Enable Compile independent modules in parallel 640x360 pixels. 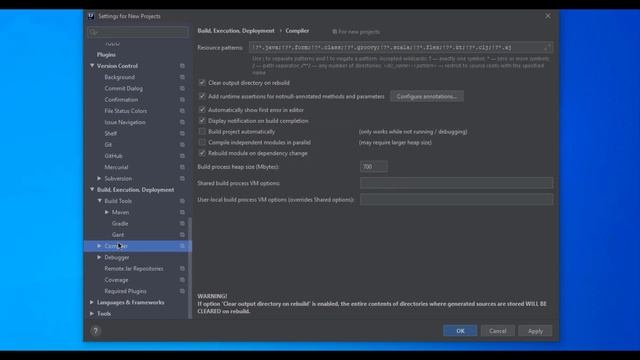[x=202, y=142]
